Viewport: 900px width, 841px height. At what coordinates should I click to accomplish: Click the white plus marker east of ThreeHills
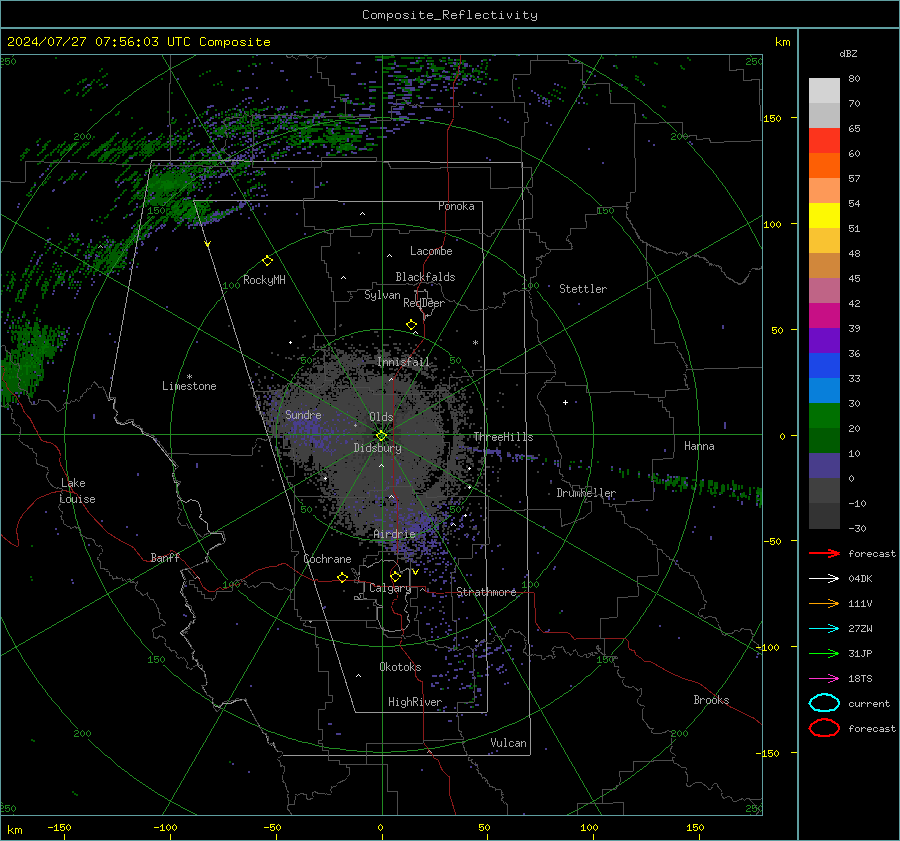pos(565,402)
